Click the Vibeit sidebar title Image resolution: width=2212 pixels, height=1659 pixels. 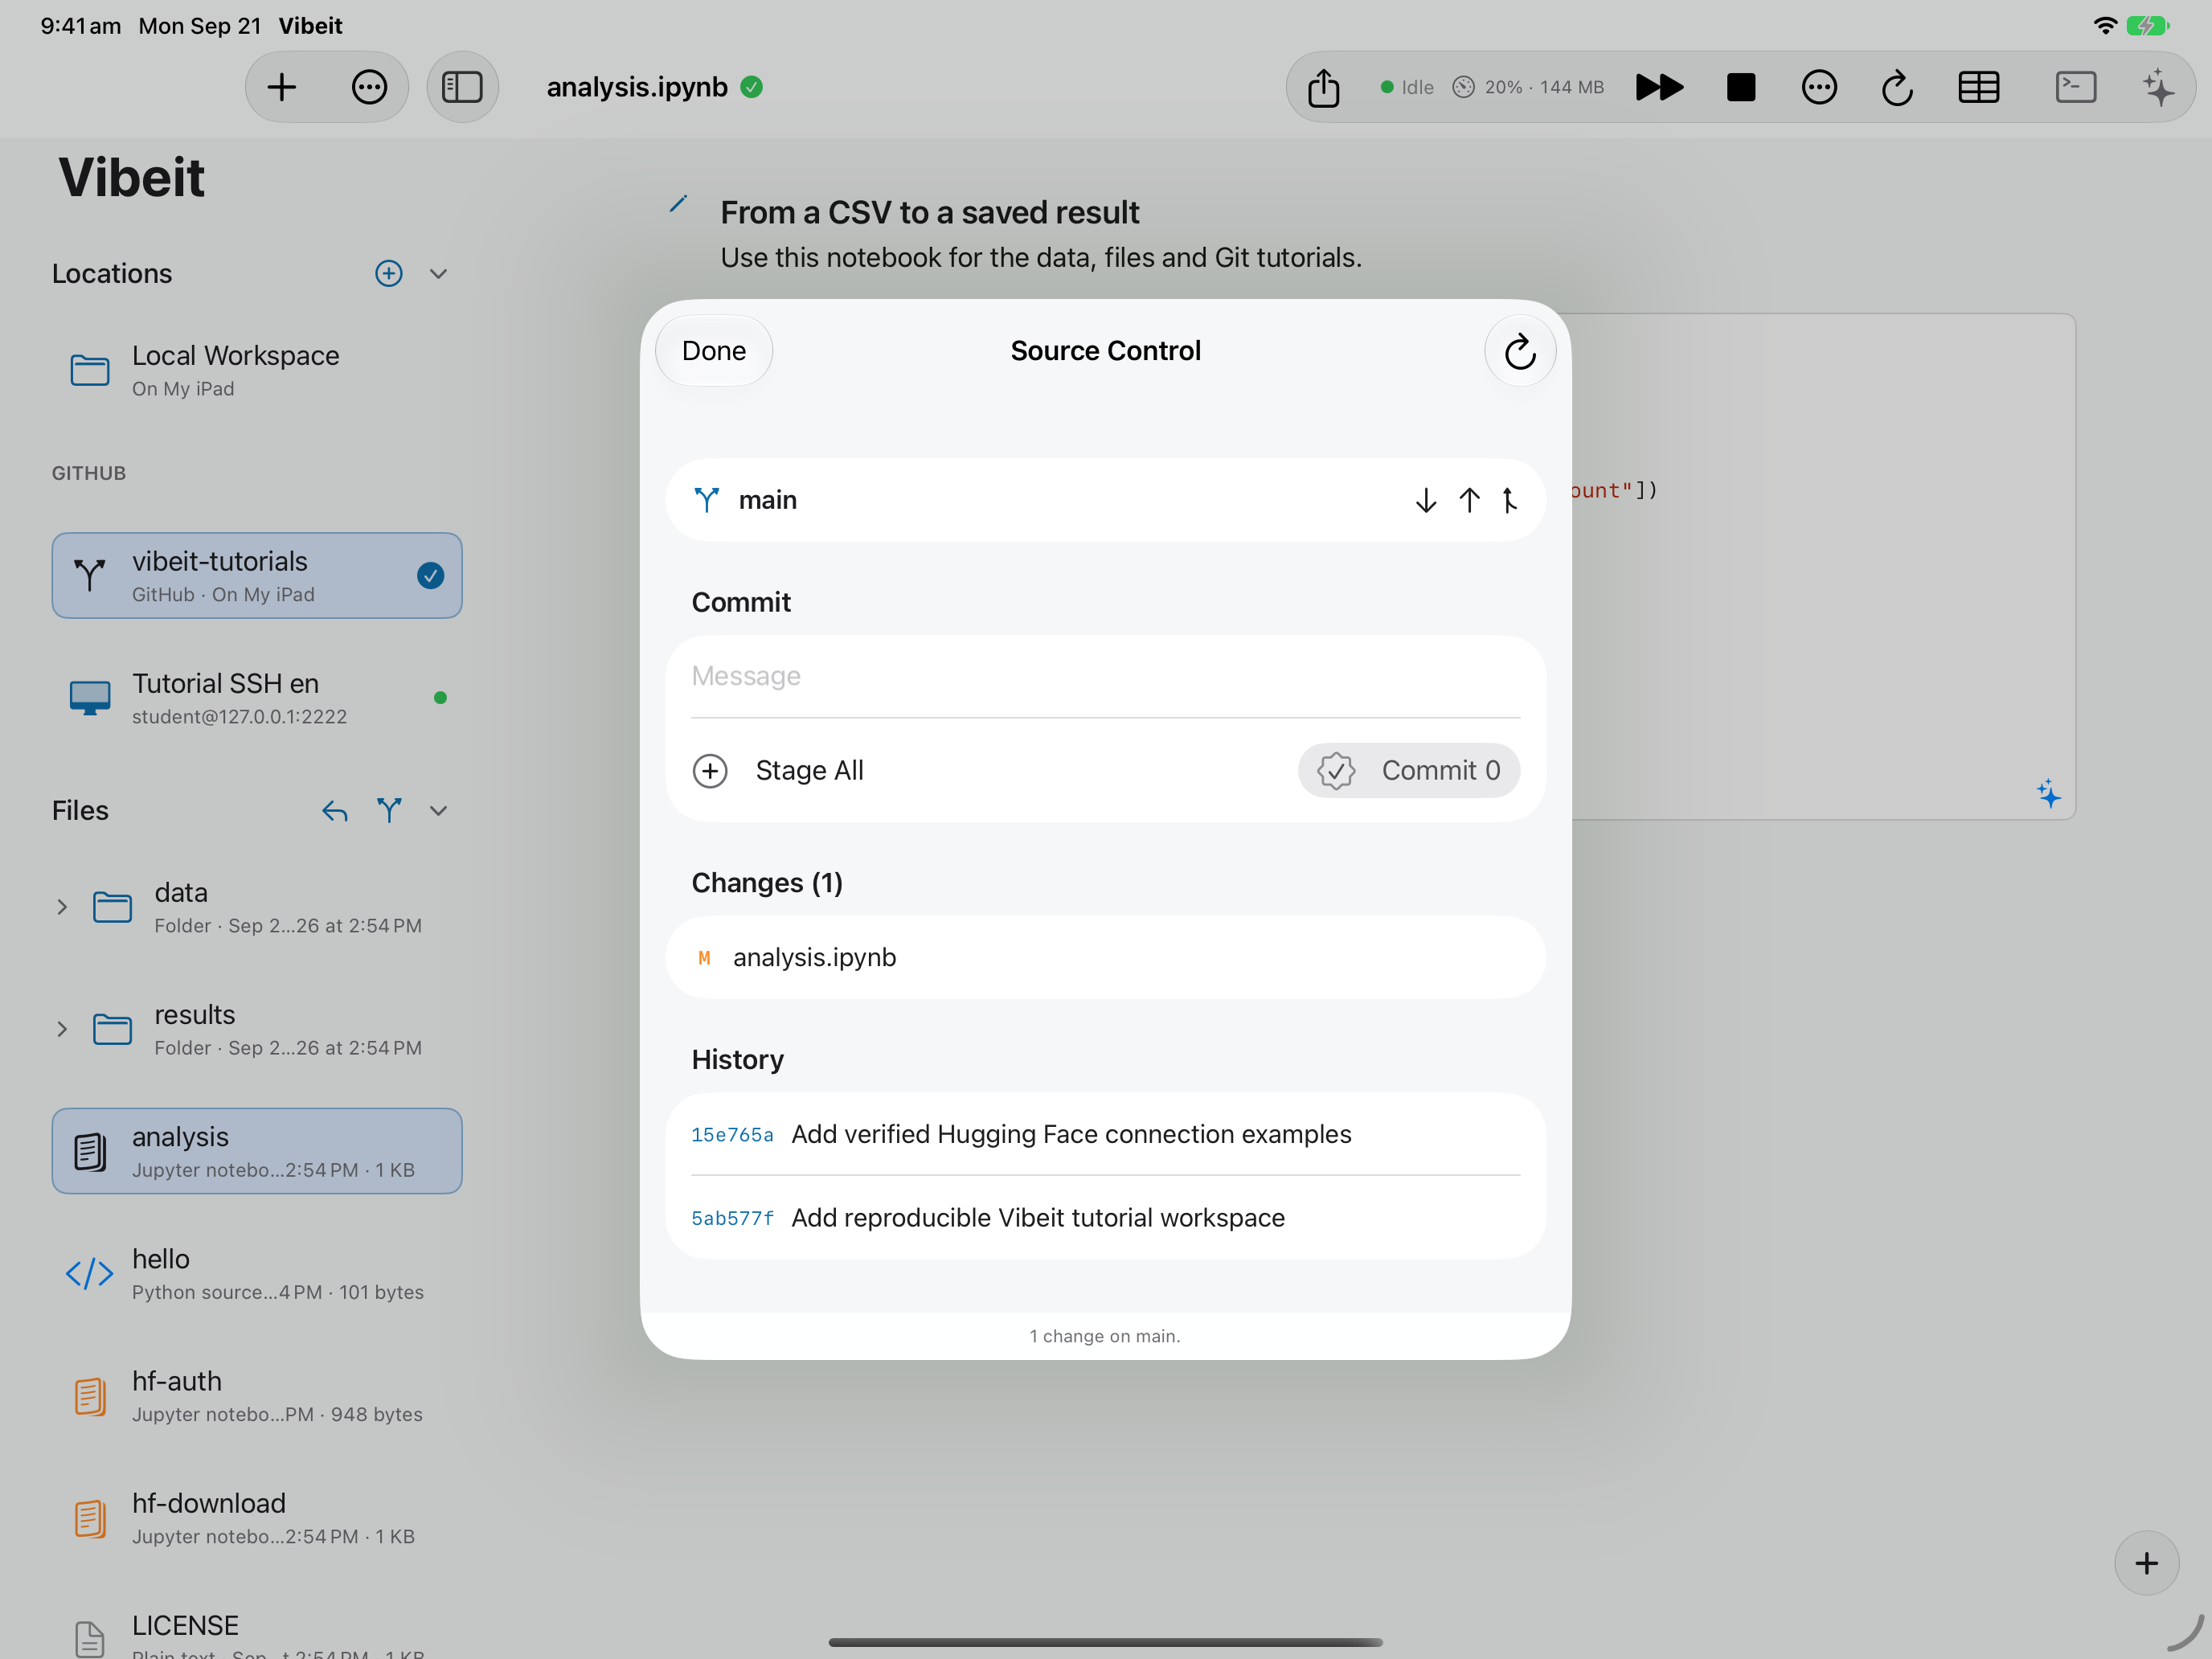click(131, 178)
